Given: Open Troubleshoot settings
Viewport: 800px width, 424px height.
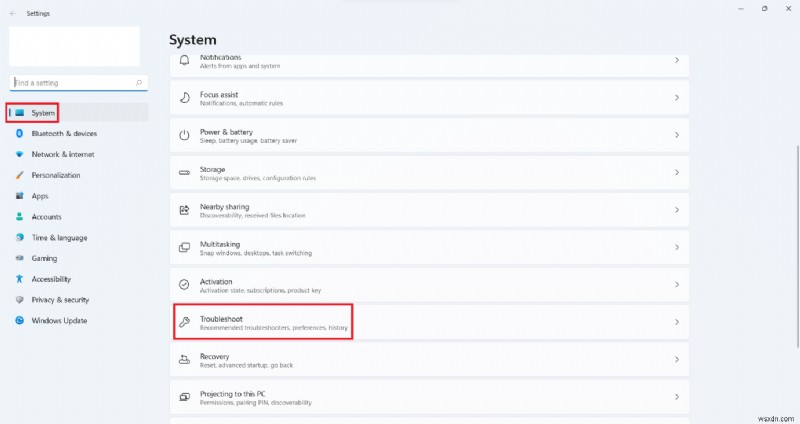Looking at the screenshot, I should pyautogui.click(x=429, y=322).
